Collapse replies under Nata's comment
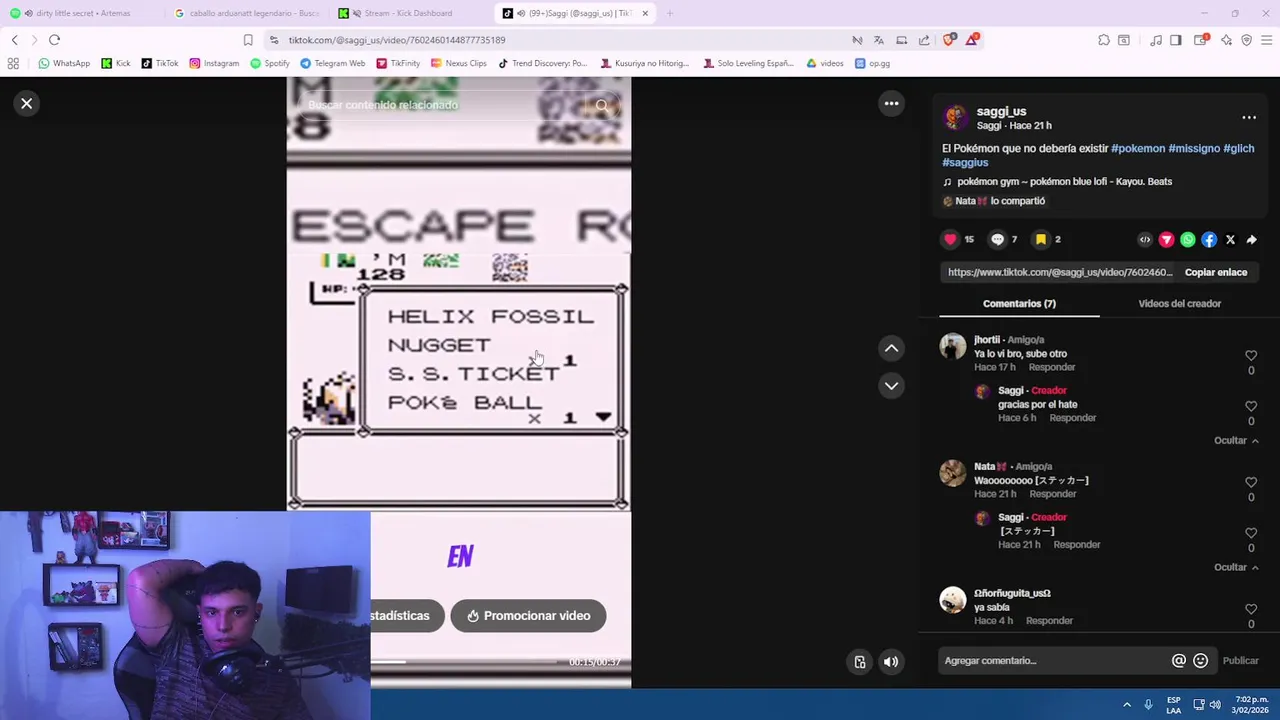The image size is (1280, 720). coord(1236,568)
